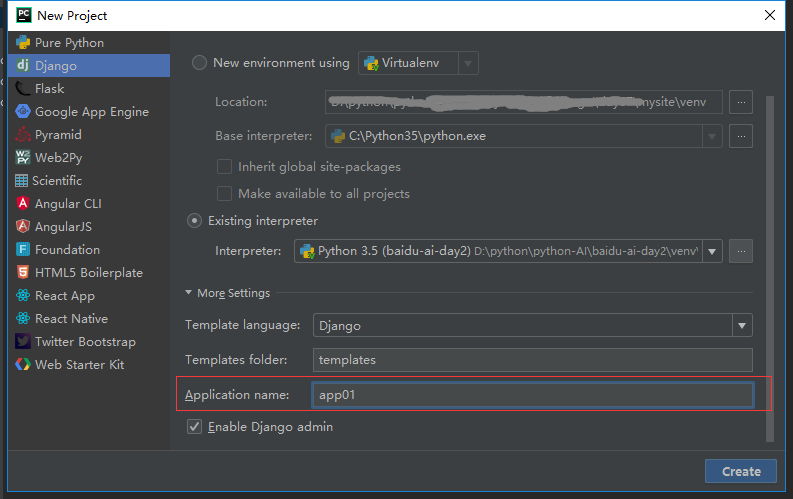Browse for venv Location folder
This screenshot has width=793, height=499.
(x=741, y=102)
